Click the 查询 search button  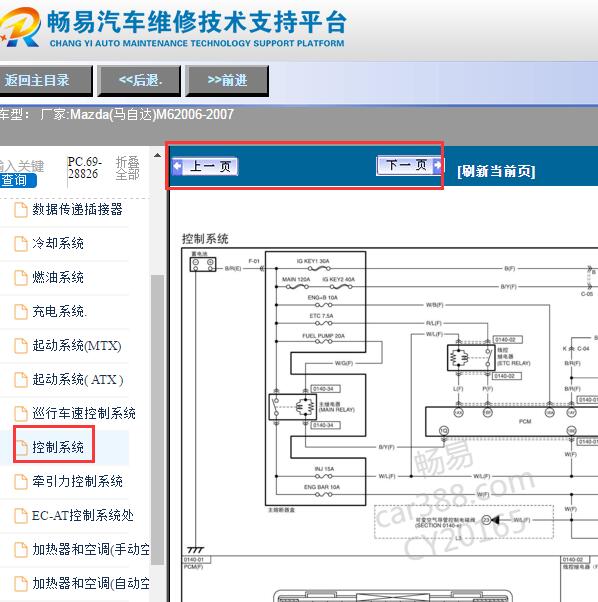click(18, 180)
